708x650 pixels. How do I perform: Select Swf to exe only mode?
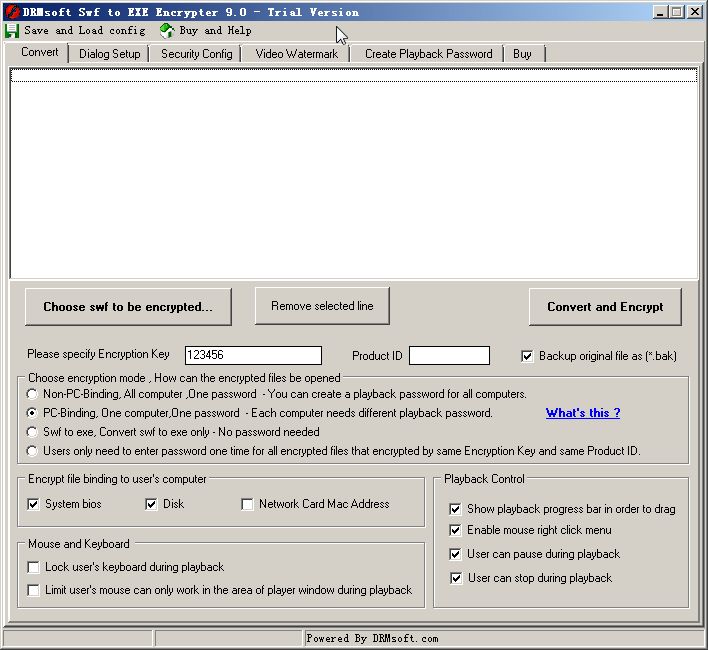coord(32,432)
